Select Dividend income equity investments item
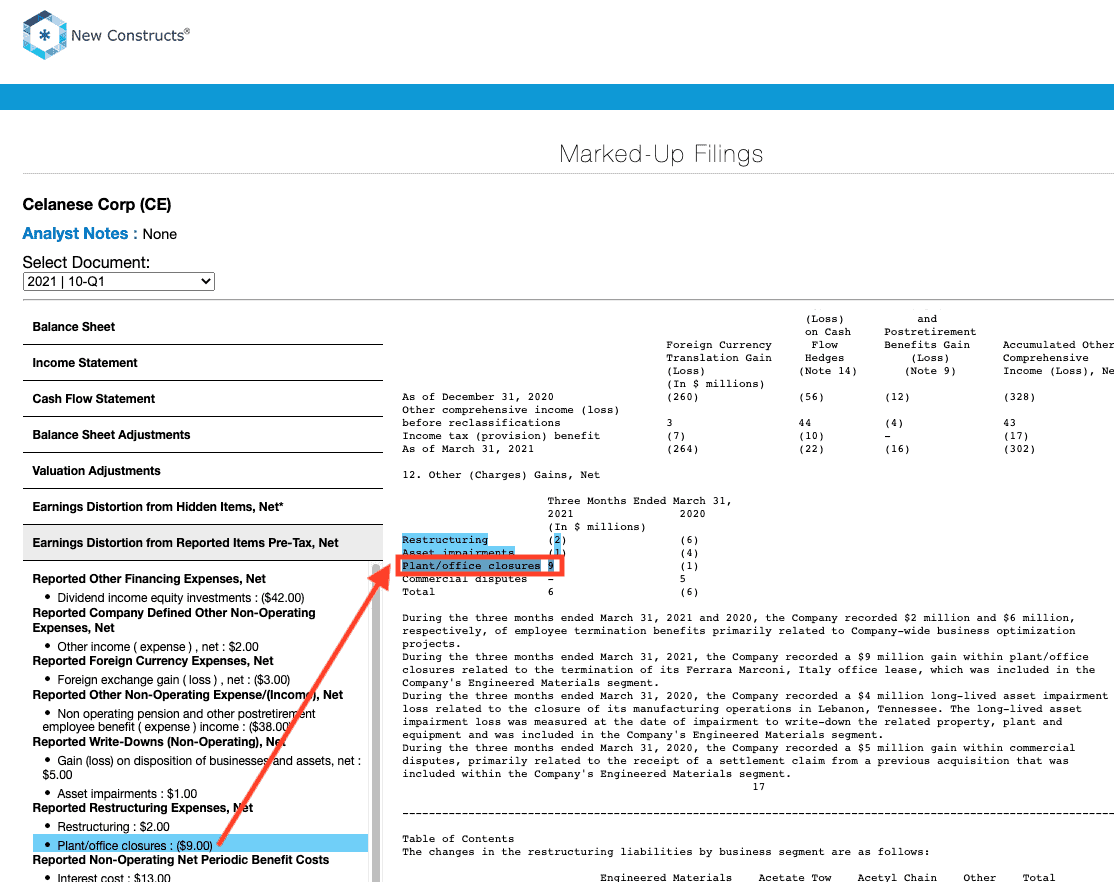This screenshot has width=1114, height=882. [180, 598]
